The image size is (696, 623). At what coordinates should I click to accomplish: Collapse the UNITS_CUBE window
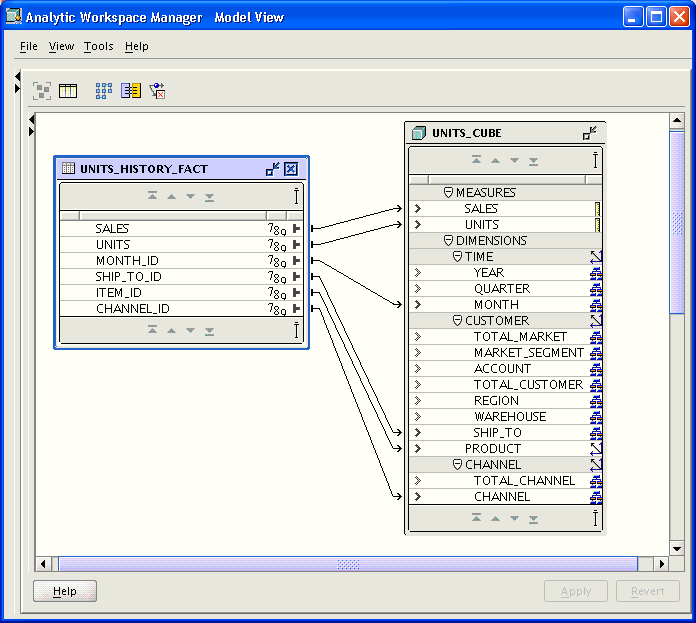click(590, 133)
